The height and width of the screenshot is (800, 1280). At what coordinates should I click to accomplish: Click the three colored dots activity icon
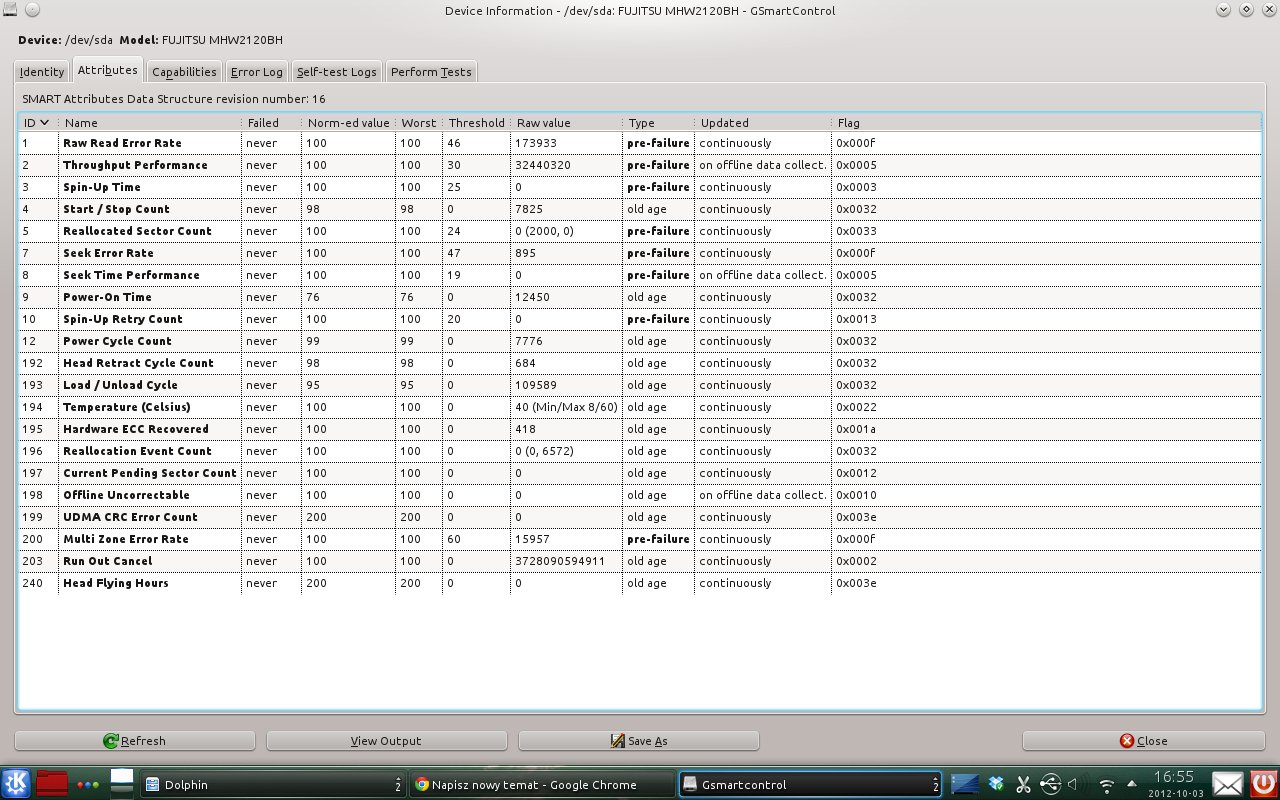(x=88, y=785)
